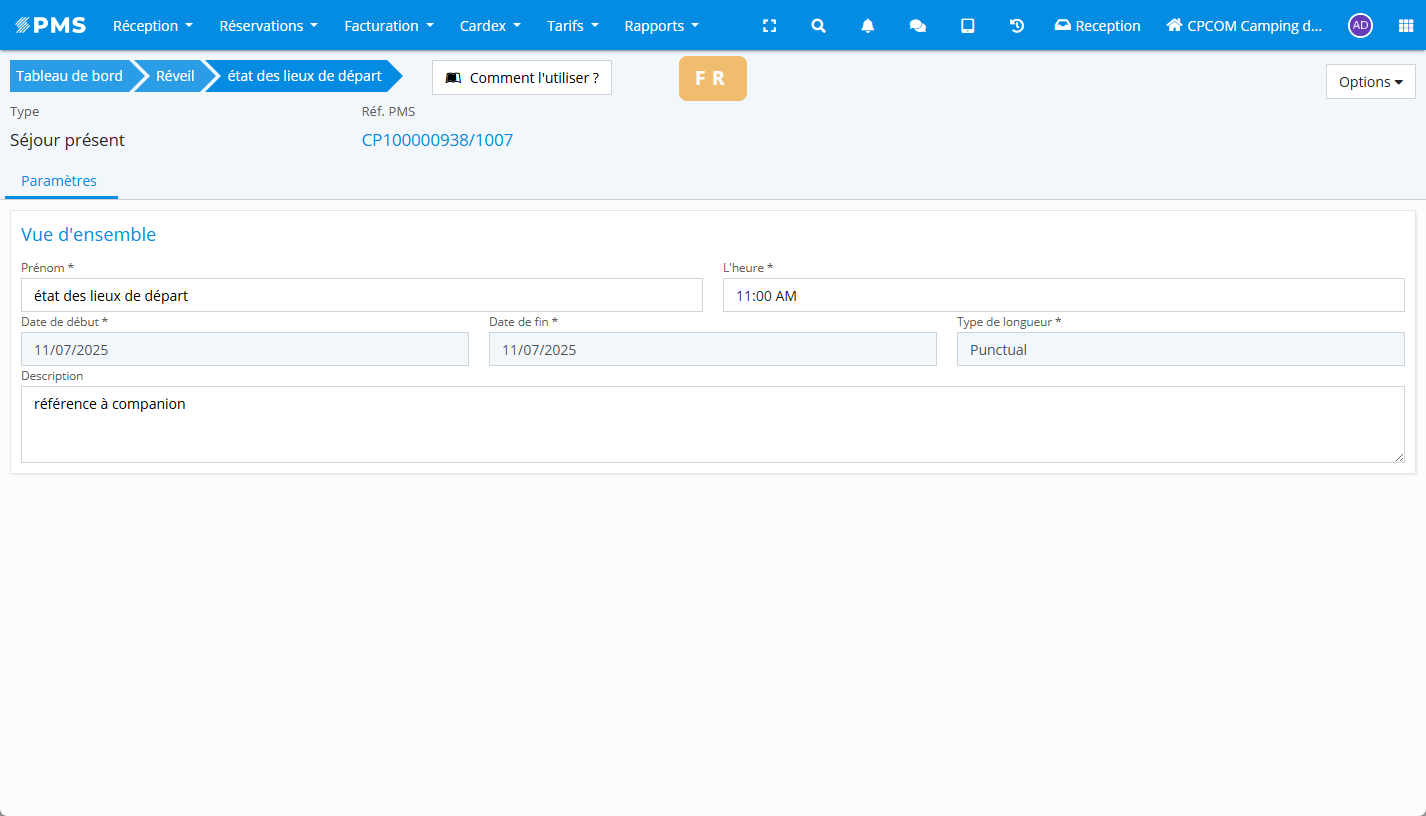The image size is (1426, 816).
Task: Open the history clock icon
Action: point(1017,26)
